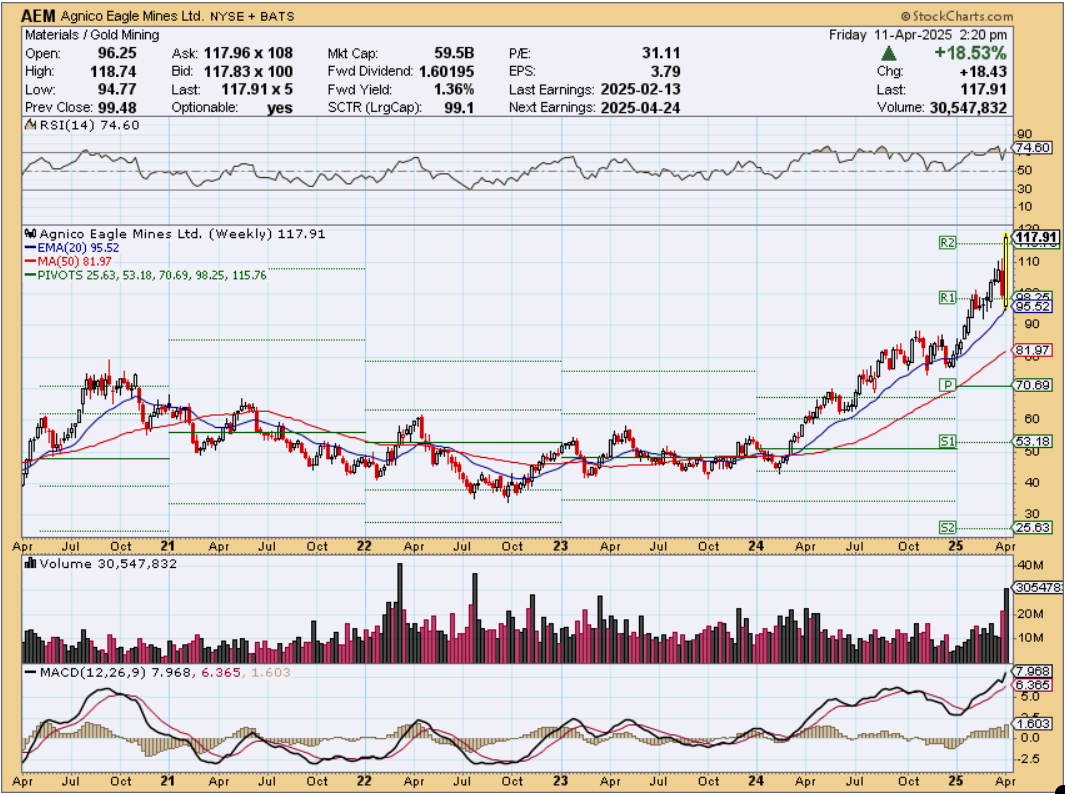Click the Optionable value yes
The width and height of the screenshot is (1065, 794).
click(x=279, y=108)
